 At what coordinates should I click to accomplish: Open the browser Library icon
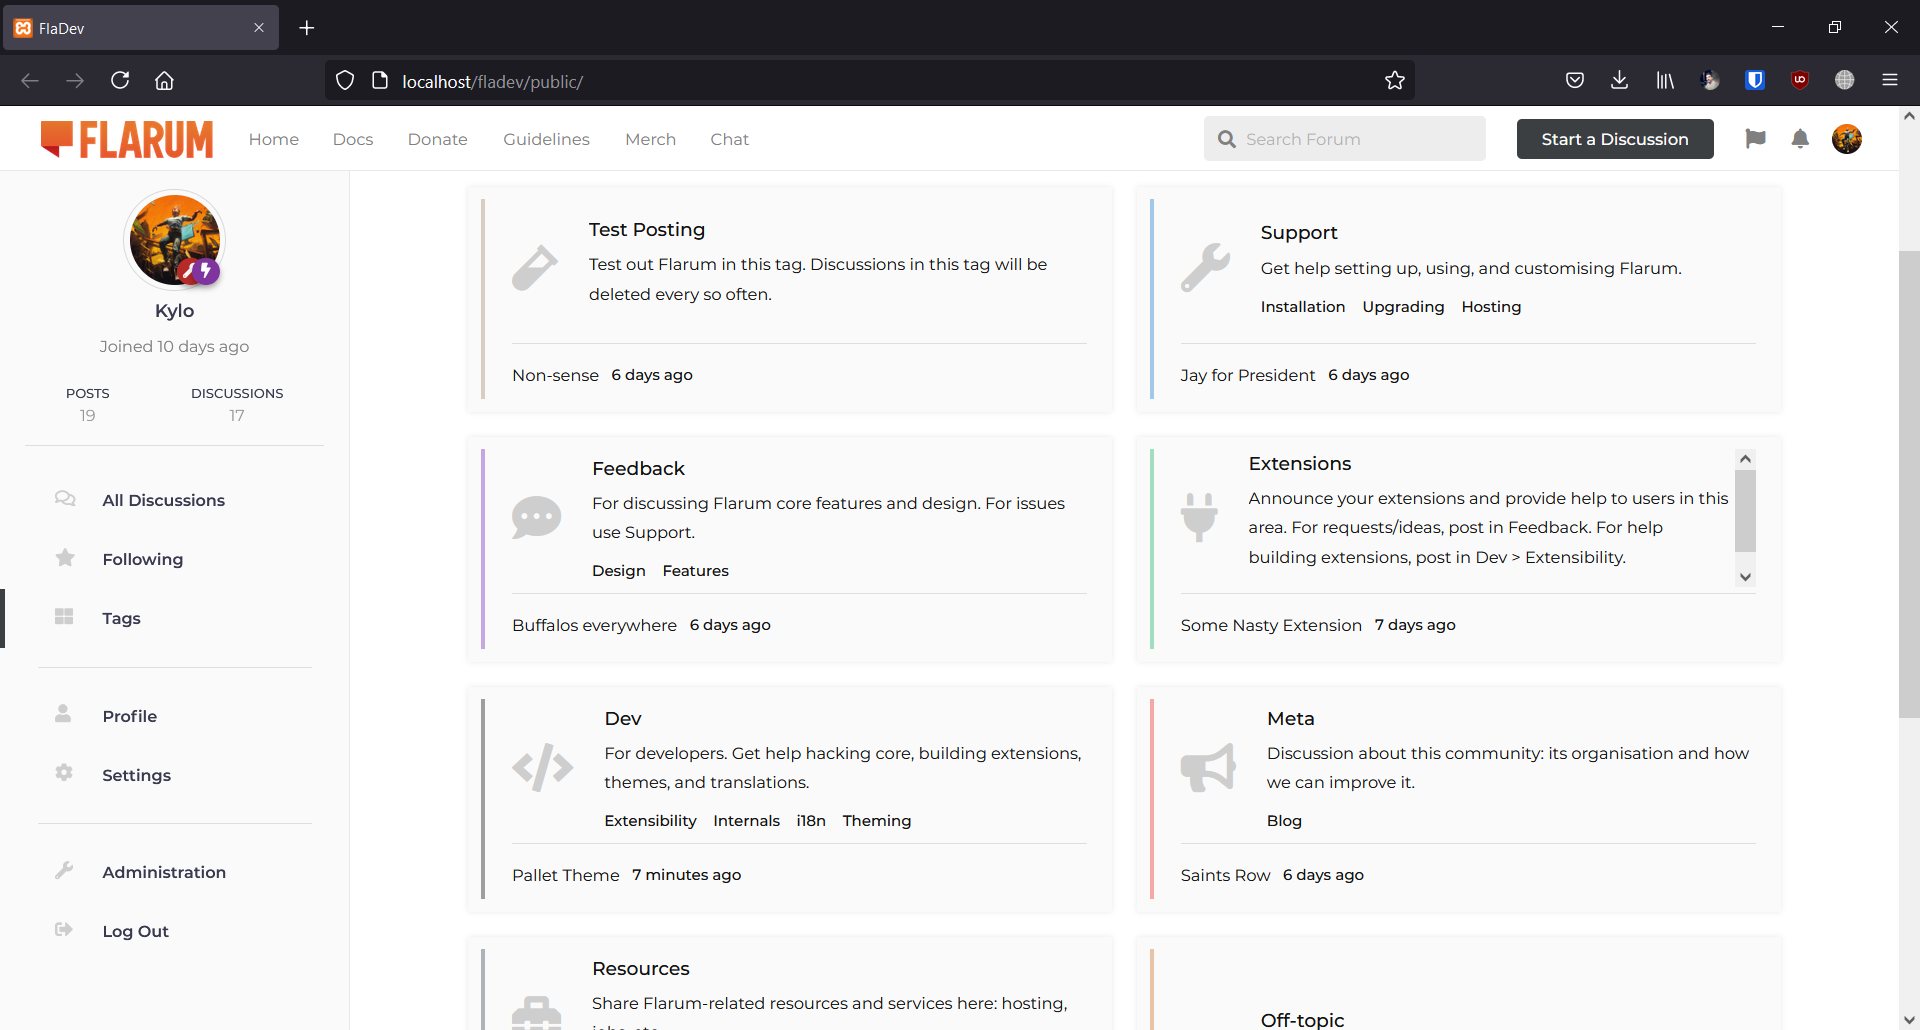click(1665, 80)
